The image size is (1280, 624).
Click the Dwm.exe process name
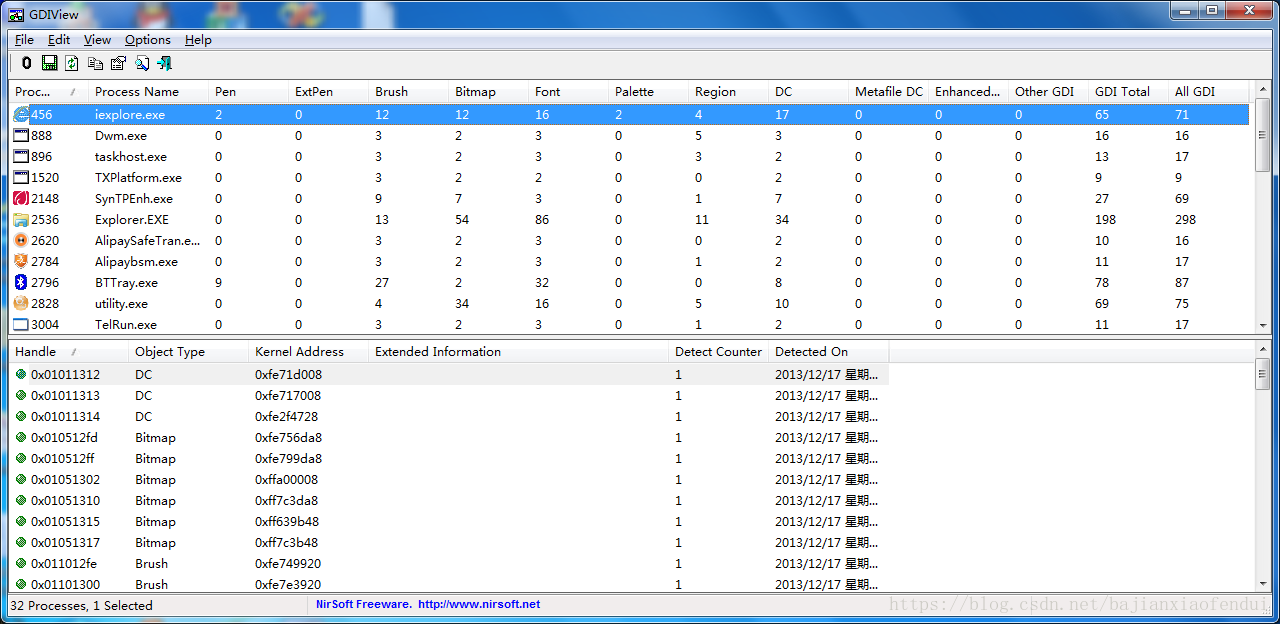tap(121, 136)
